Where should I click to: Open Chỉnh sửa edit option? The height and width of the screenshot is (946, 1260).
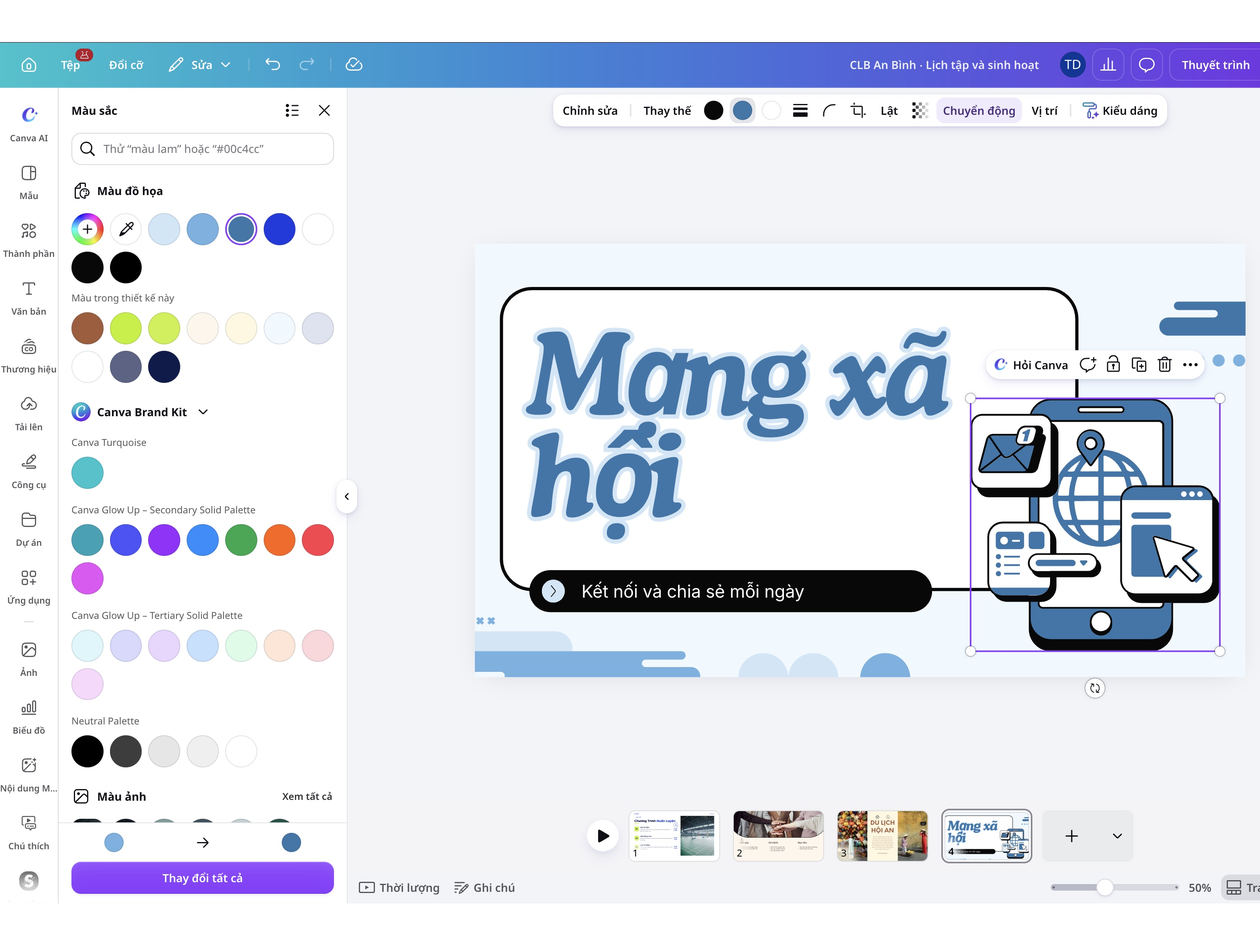[590, 110]
